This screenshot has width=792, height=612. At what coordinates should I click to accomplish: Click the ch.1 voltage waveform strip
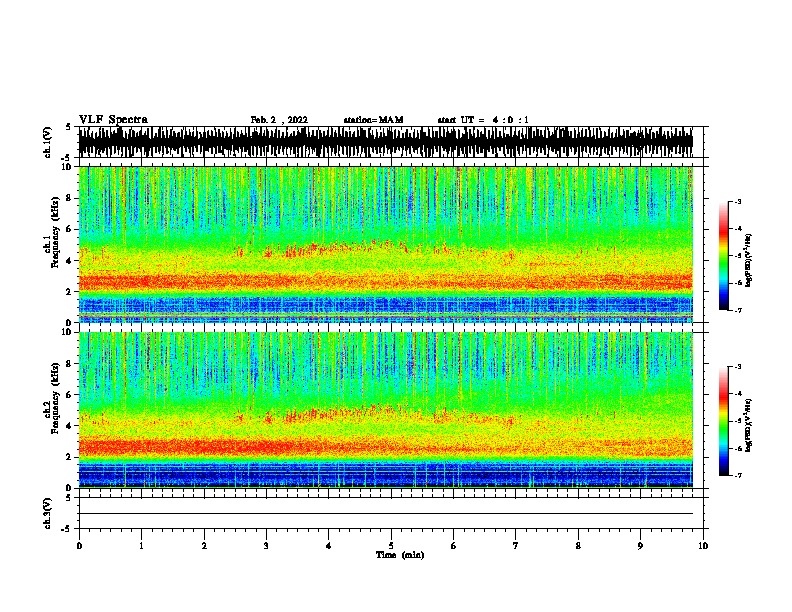point(386,142)
